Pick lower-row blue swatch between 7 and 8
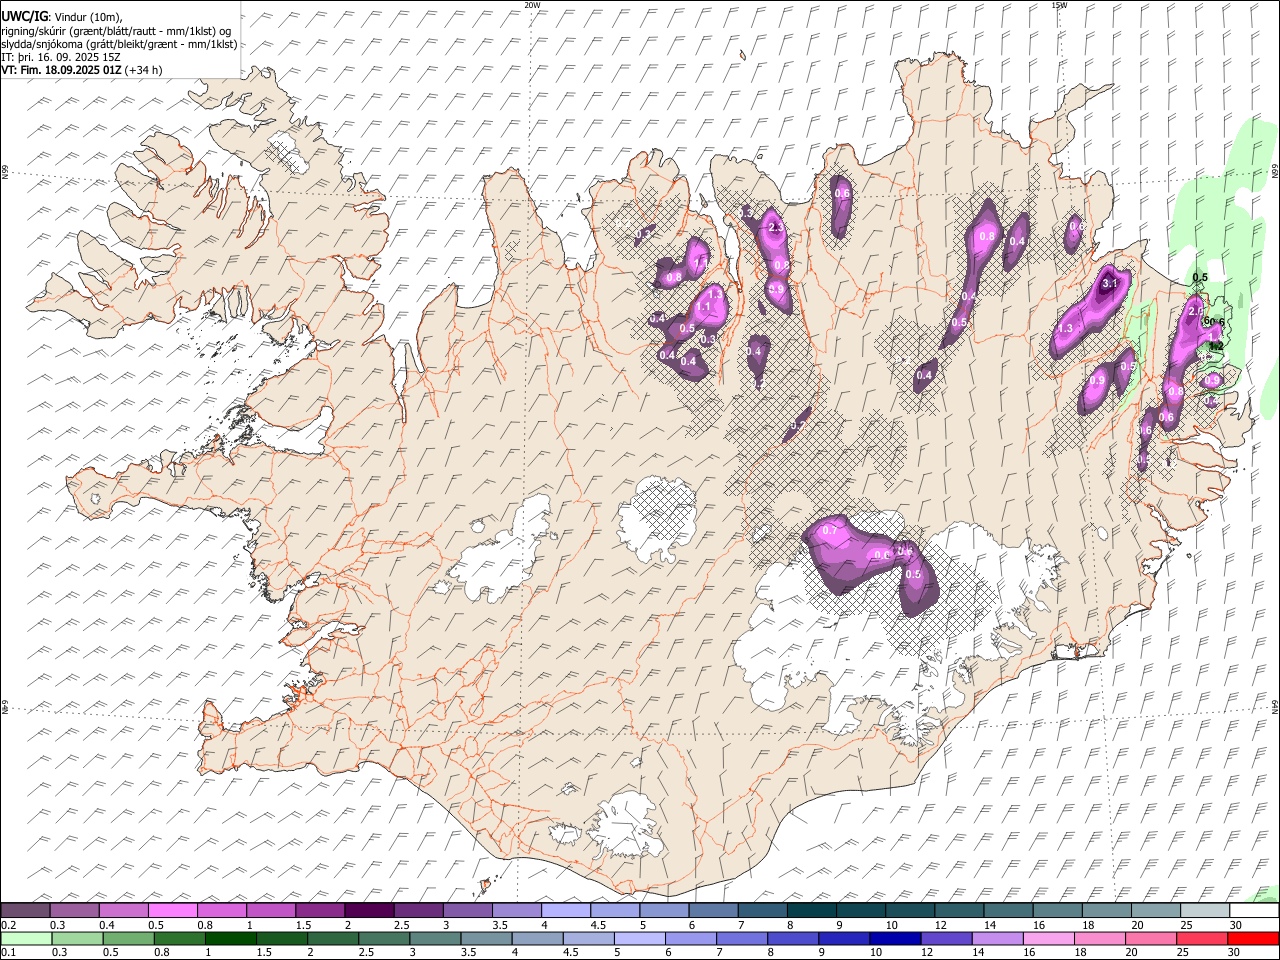This screenshot has width=1280, height=960. (x=742, y=938)
